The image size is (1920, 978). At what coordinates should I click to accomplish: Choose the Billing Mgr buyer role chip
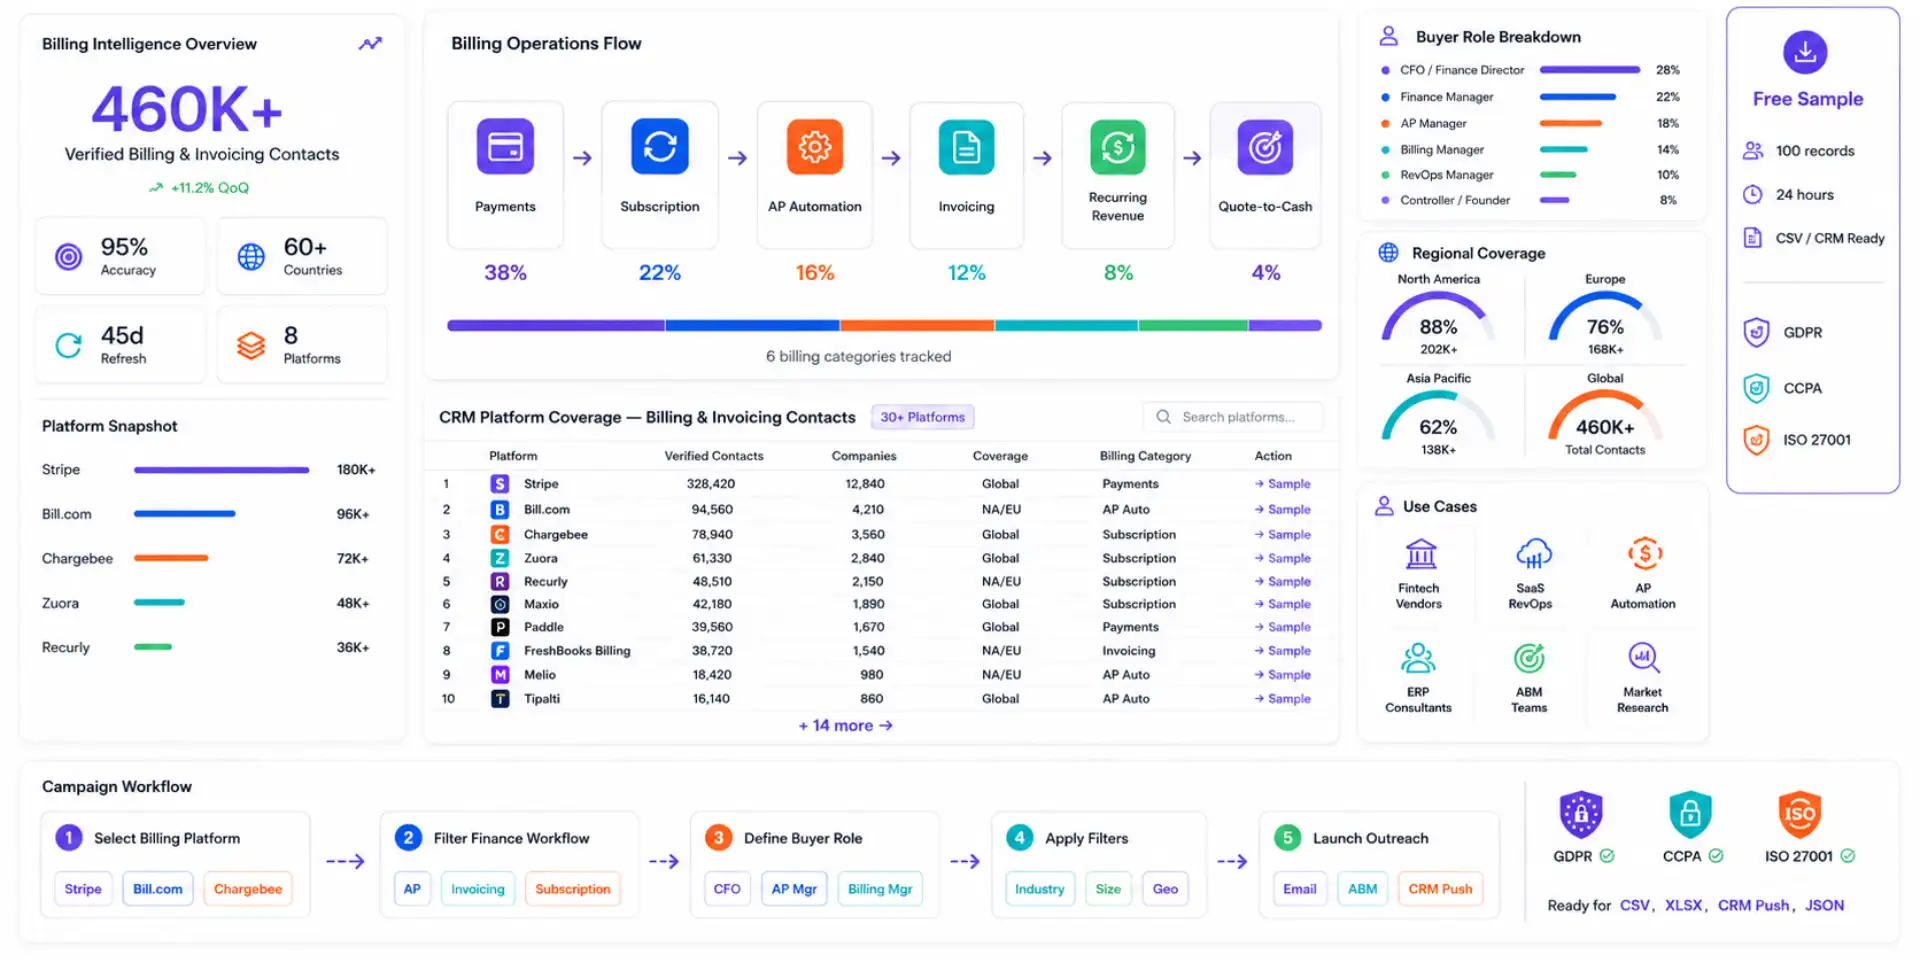pyautogui.click(x=880, y=889)
